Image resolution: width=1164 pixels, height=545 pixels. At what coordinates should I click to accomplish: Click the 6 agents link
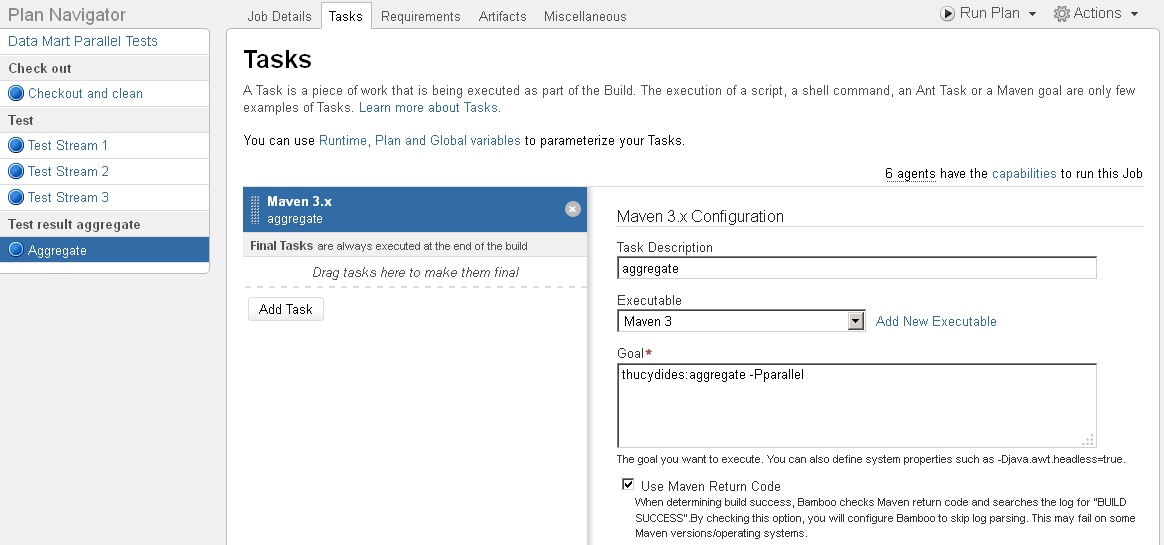click(x=910, y=174)
